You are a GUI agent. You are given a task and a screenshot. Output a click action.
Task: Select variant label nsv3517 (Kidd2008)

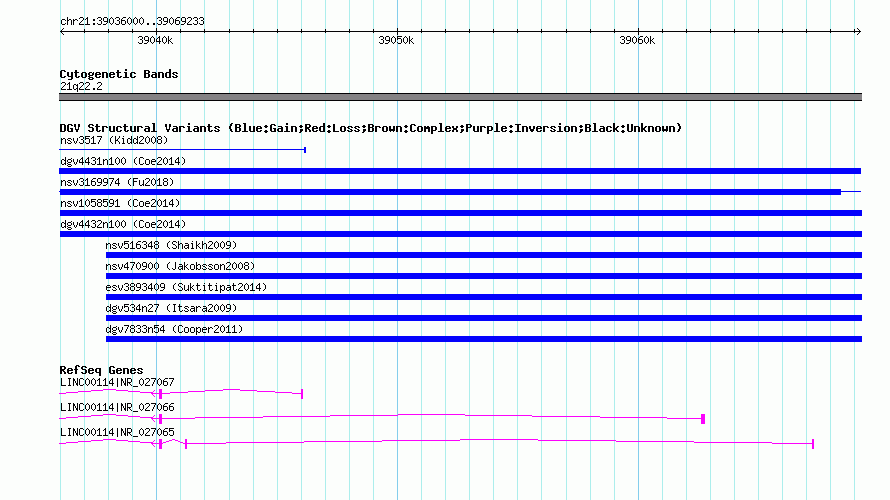point(114,140)
